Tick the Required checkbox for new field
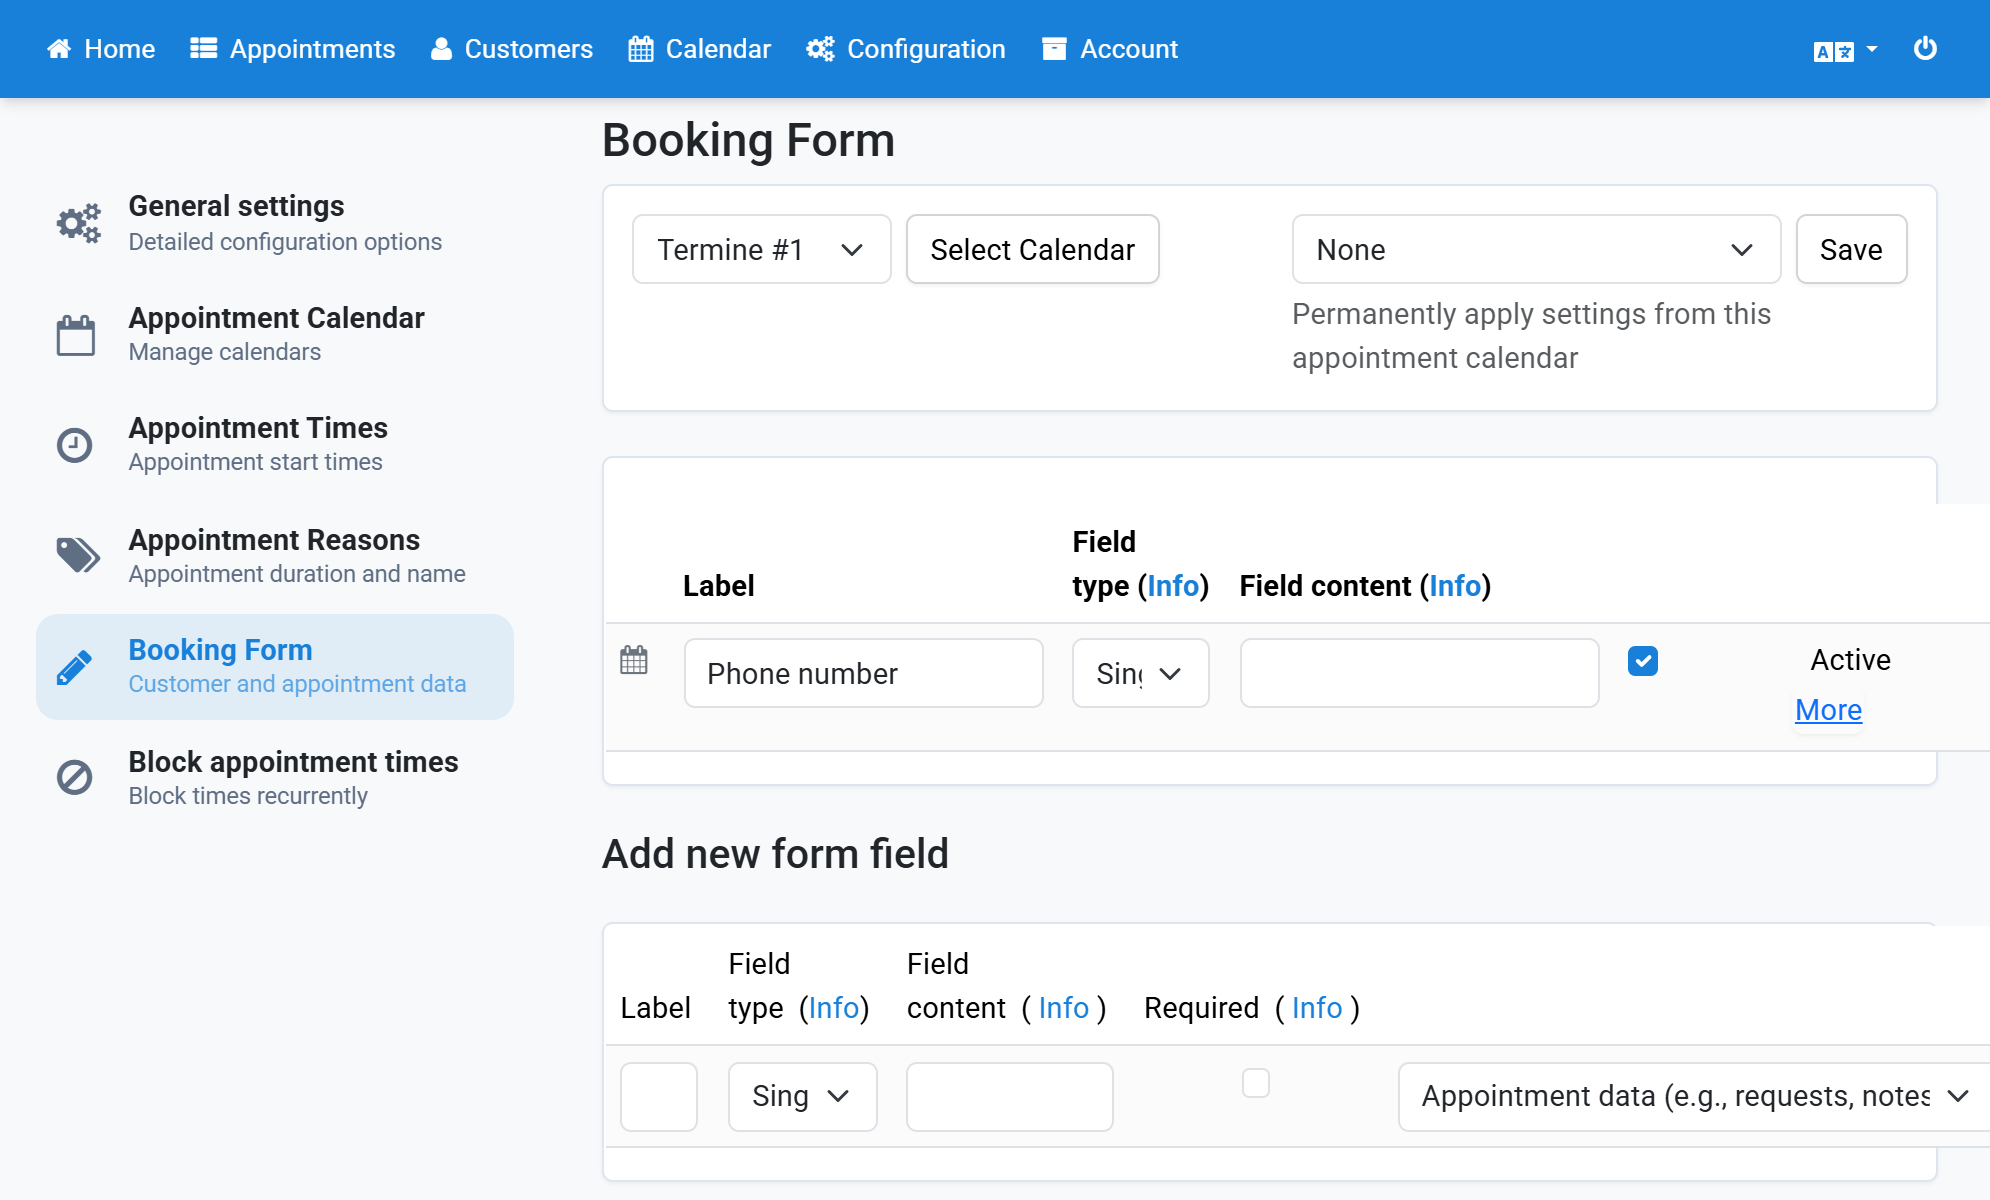This screenshot has width=1990, height=1200. [1256, 1083]
